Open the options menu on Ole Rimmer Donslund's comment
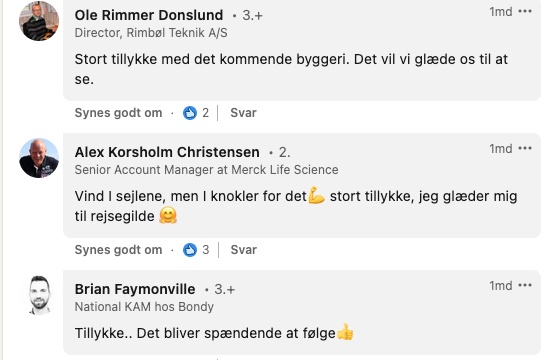Image resolution: width=557 pixels, height=360 pixels. (525, 11)
